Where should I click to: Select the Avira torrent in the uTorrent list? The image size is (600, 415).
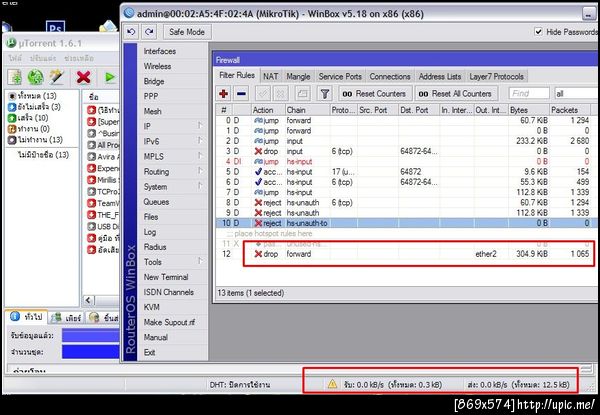(103, 156)
